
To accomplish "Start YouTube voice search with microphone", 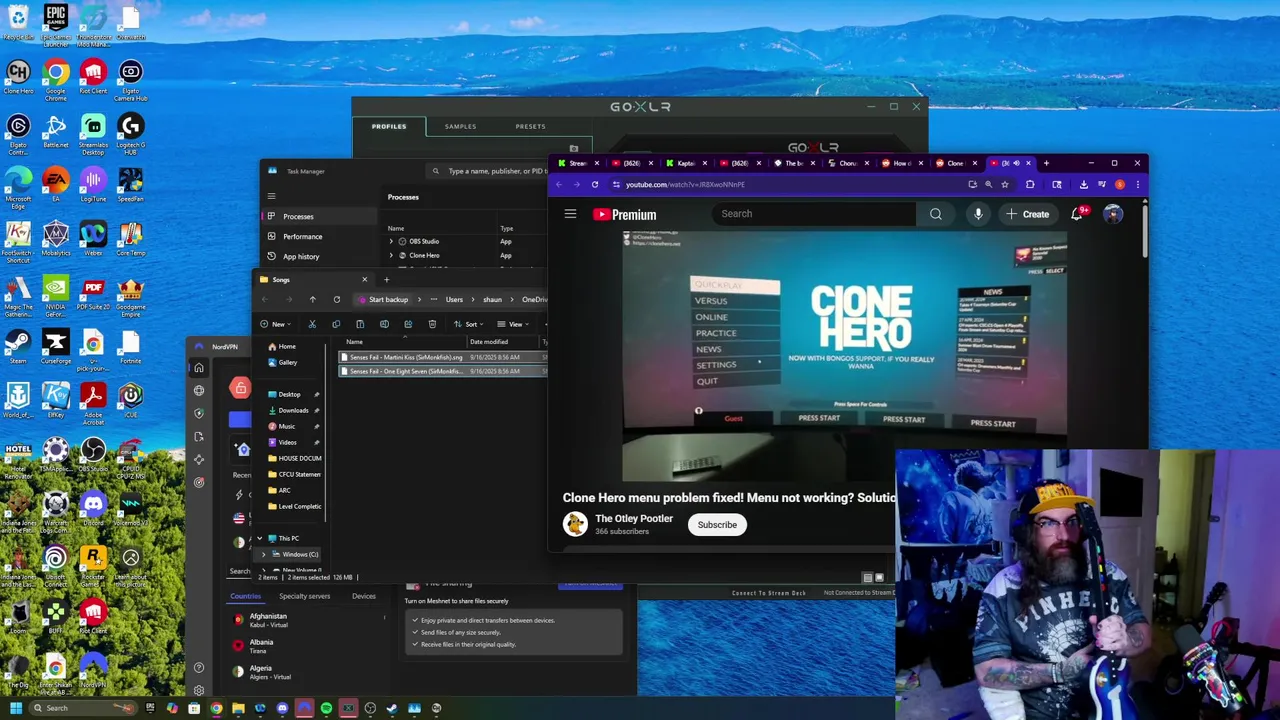I will 978,214.
